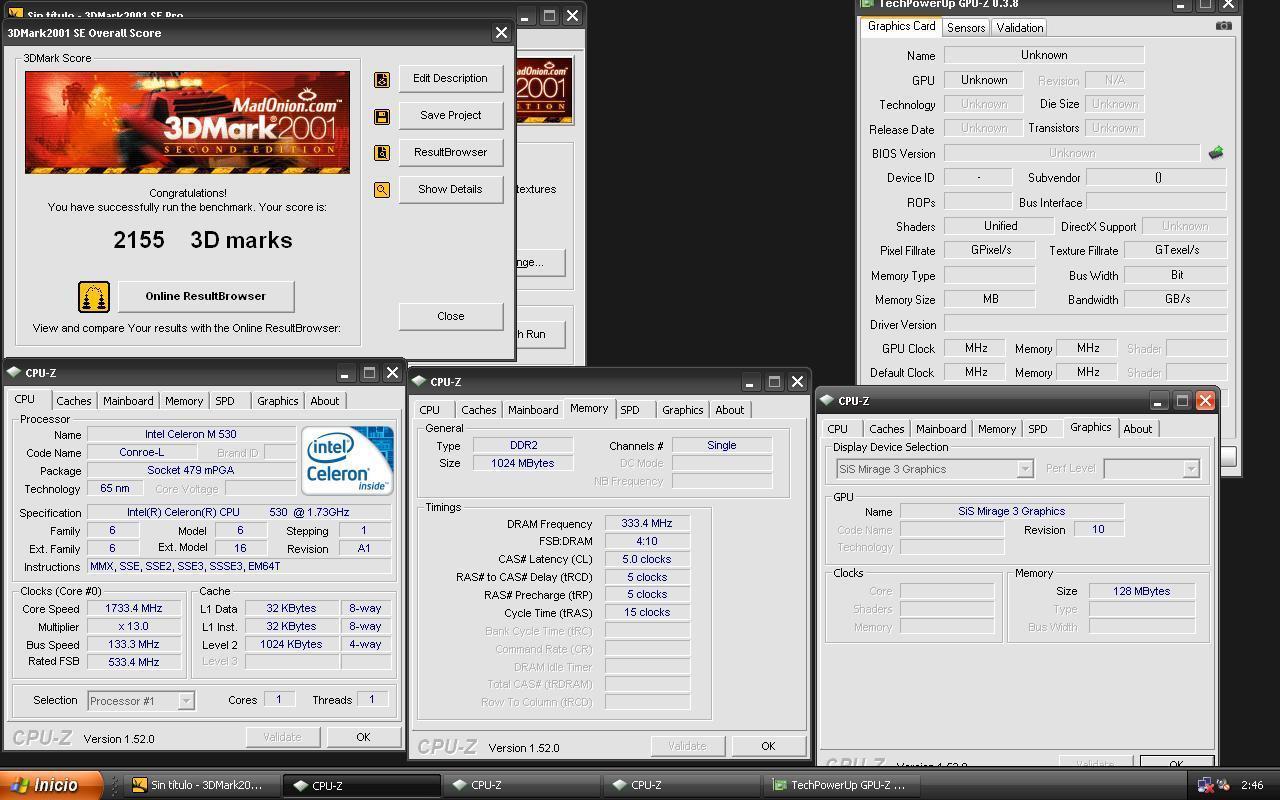Click the Save Project button

click(x=450, y=115)
